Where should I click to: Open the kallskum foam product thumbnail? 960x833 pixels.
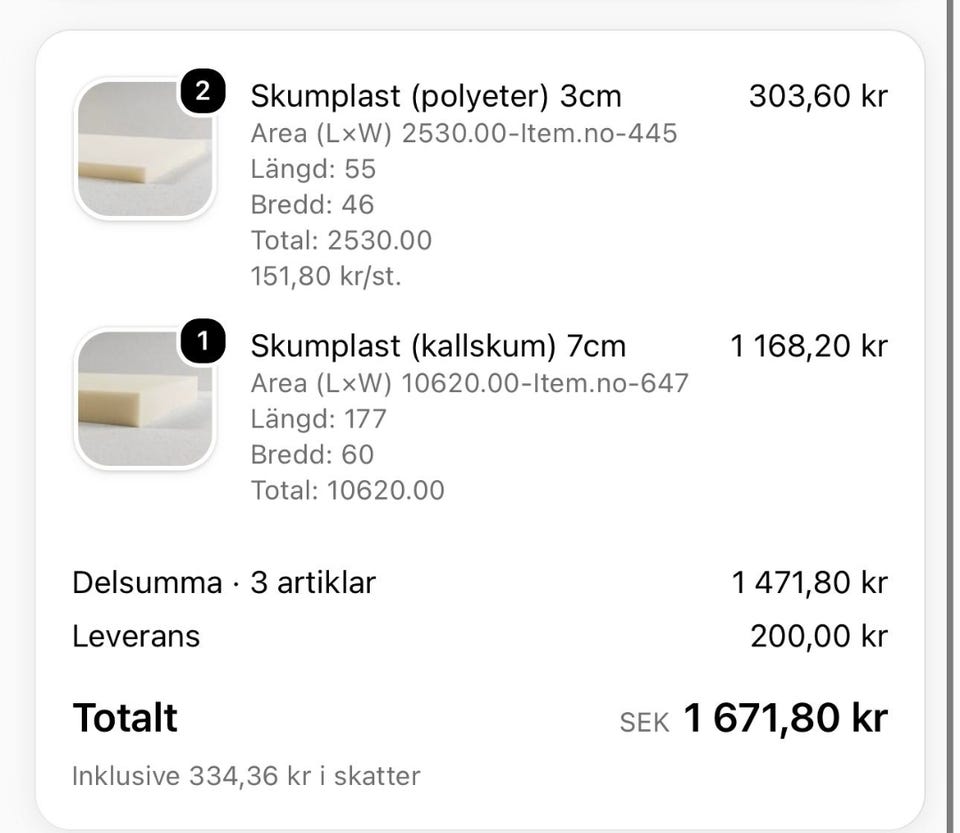pos(145,399)
